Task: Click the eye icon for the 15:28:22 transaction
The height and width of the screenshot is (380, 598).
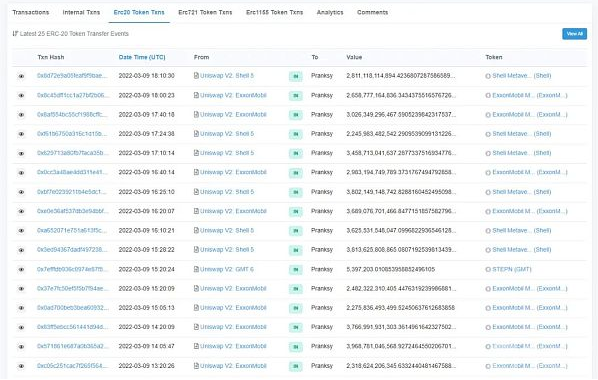Action: point(21,250)
